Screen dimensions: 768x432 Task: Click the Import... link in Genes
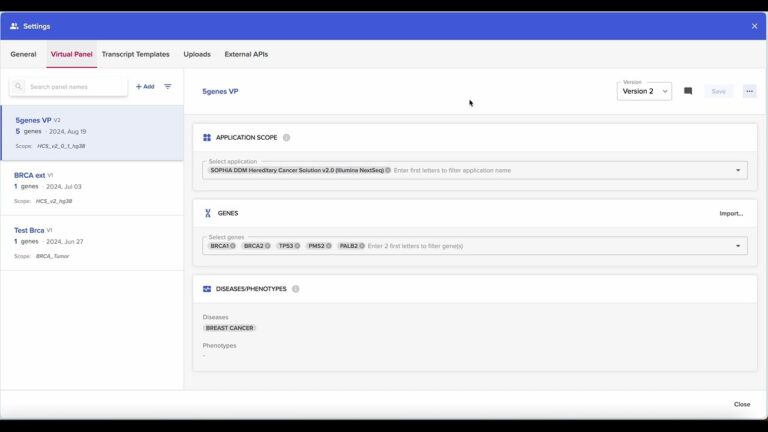(731, 213)
